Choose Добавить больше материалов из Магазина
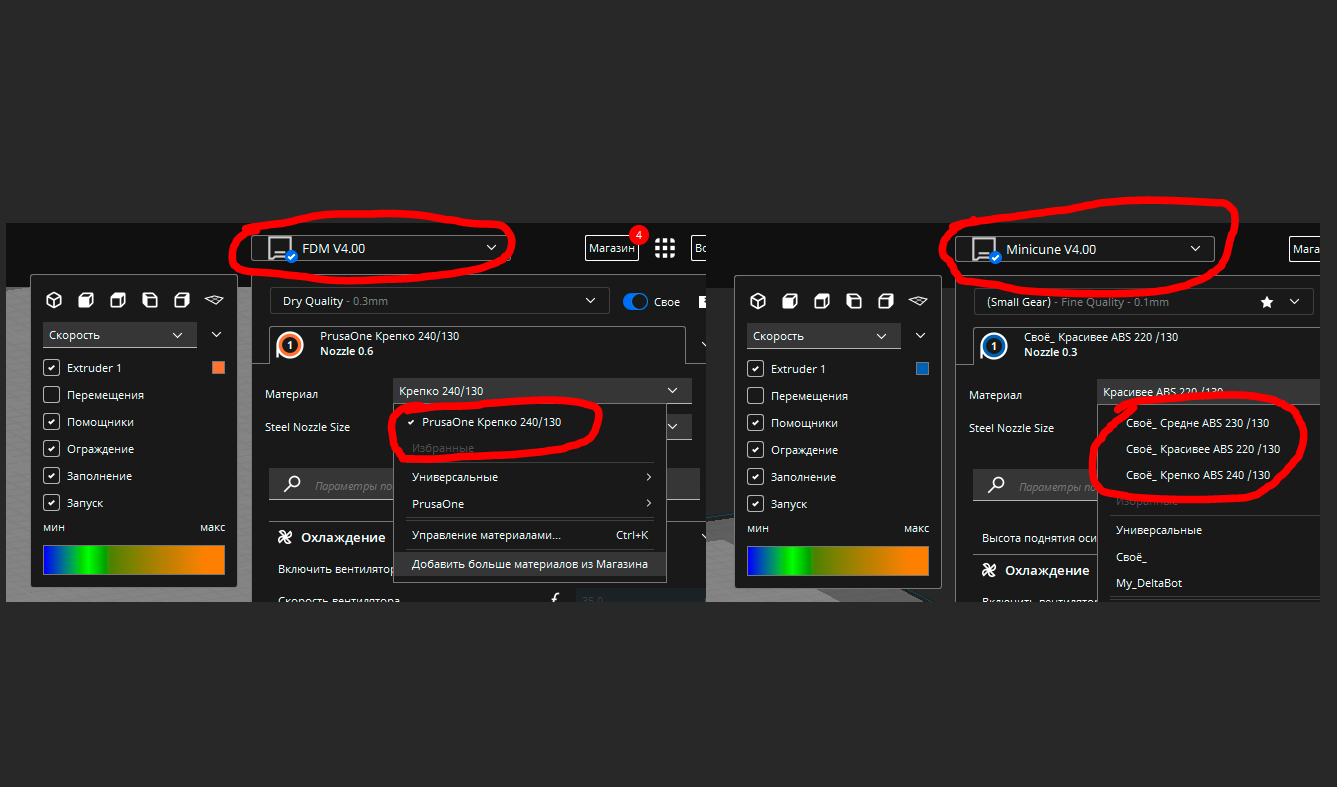The height and width of the screenshot is (787, 1337). click(x=530, y=564)
